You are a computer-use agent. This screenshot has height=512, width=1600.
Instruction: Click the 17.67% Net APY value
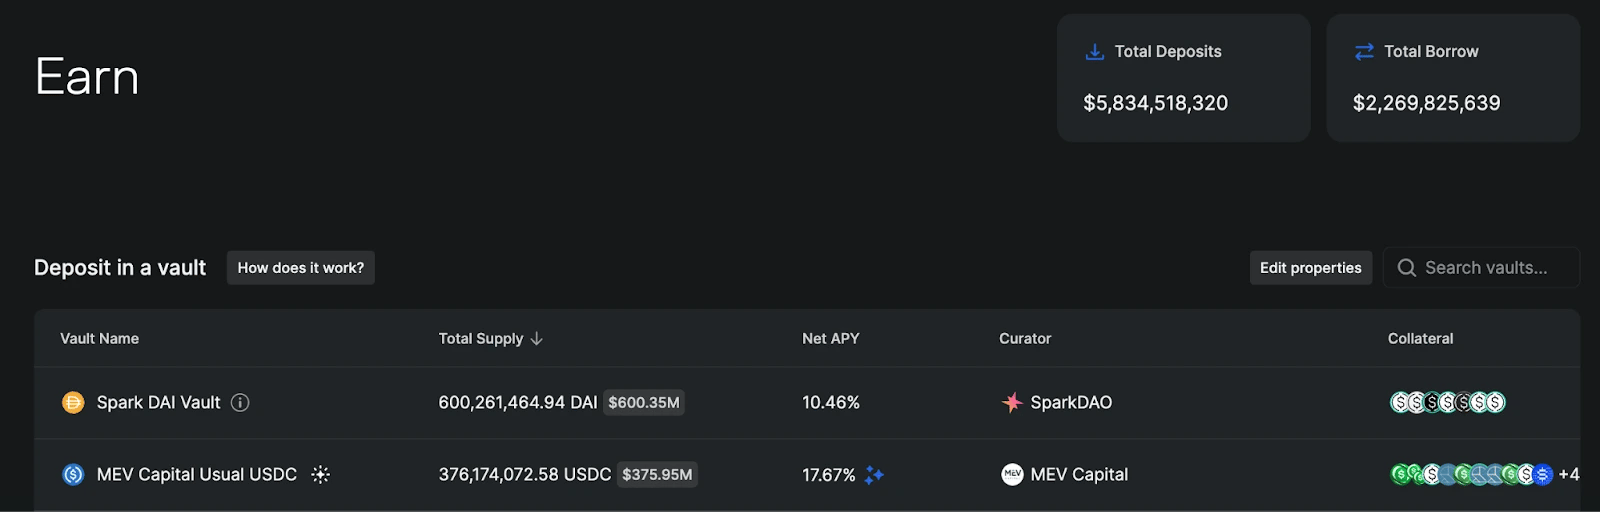(829, 475)
